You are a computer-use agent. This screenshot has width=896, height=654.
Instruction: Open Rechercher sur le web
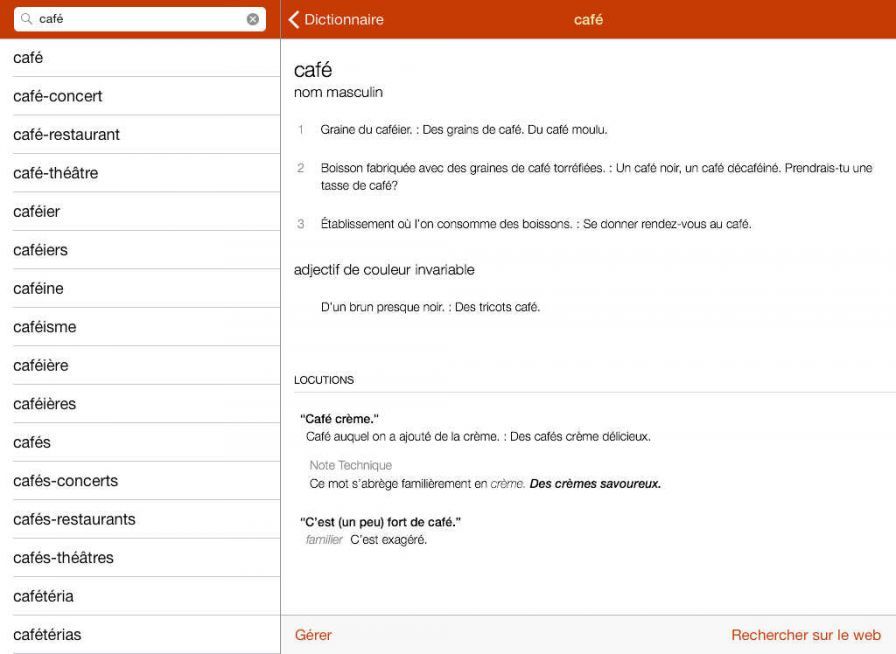click(805, 635)
